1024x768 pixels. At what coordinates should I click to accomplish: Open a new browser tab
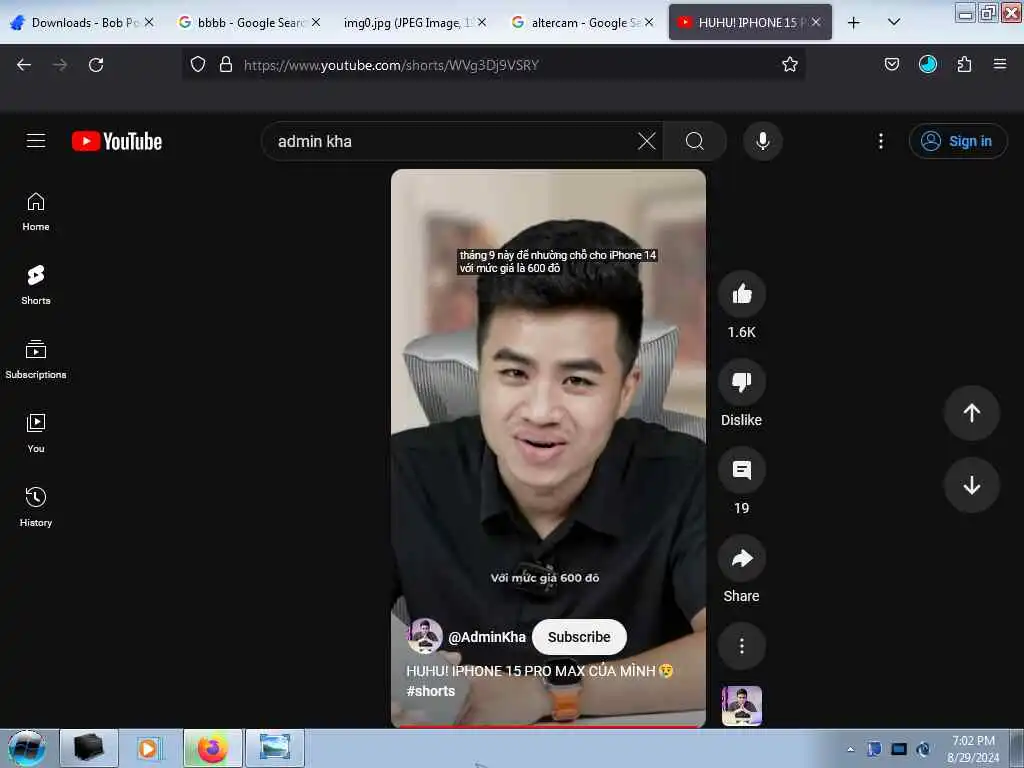tap(853, 23)
